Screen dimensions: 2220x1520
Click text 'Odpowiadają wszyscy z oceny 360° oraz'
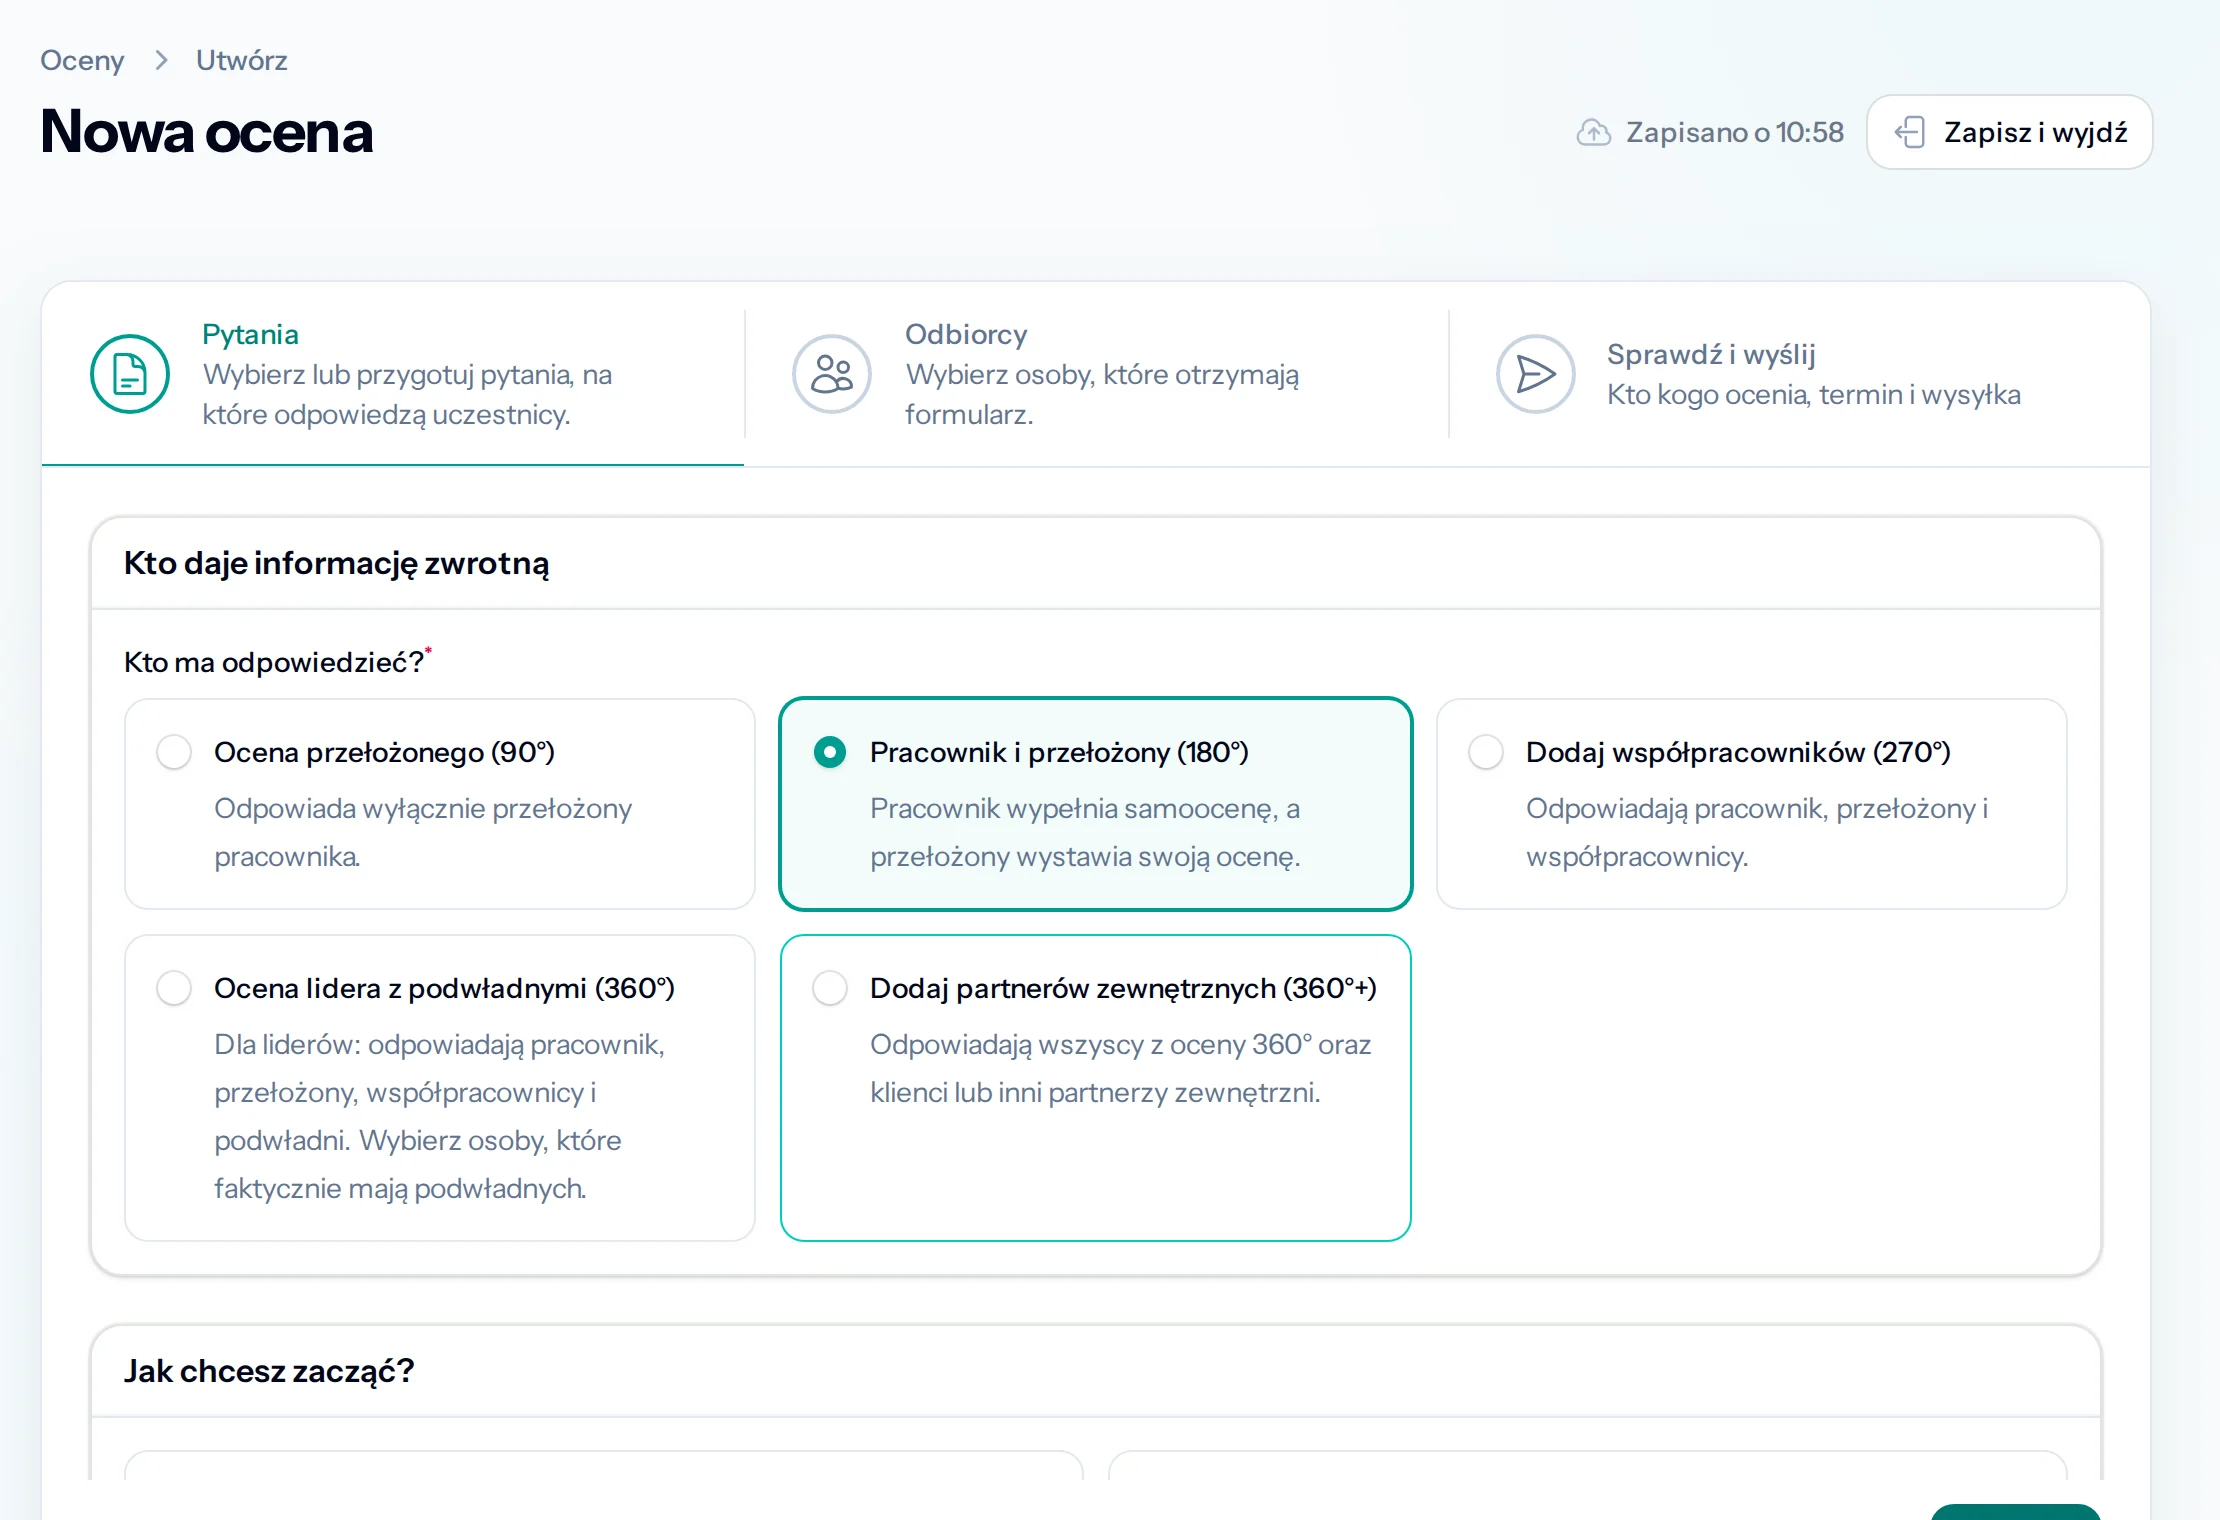click(x=1120, y=1044)
